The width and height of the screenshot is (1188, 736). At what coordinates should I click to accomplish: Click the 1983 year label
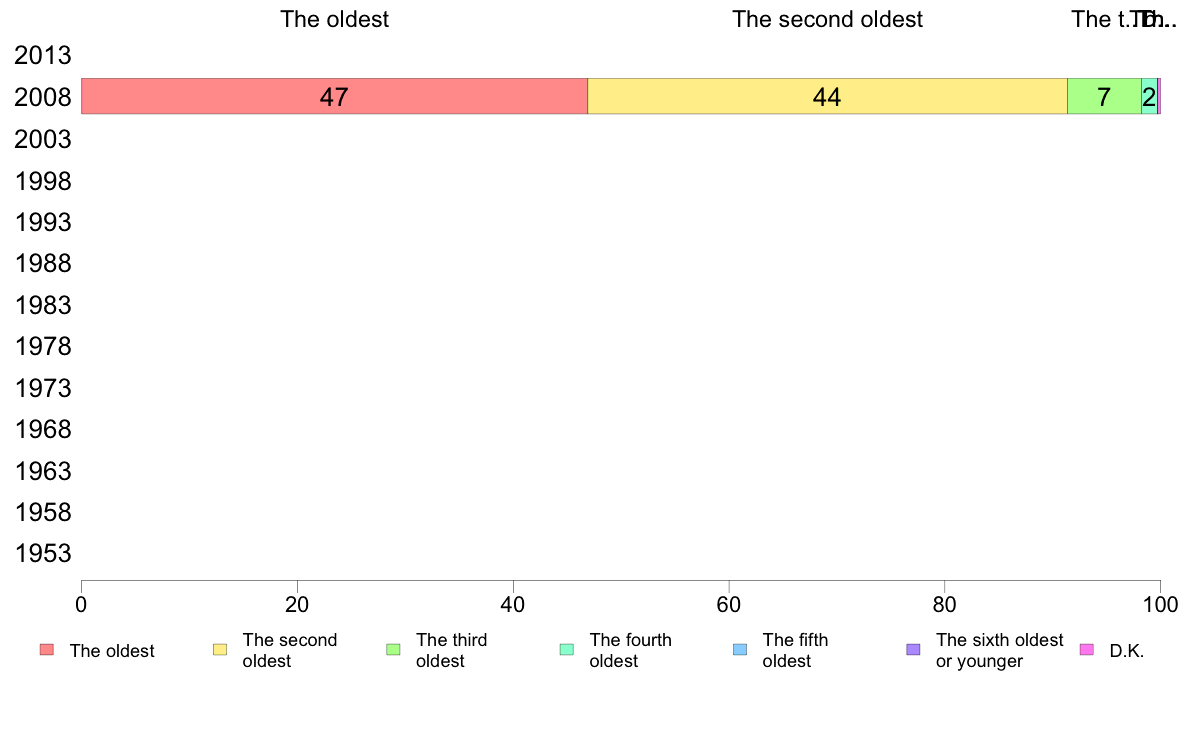(x=42, y=305)
